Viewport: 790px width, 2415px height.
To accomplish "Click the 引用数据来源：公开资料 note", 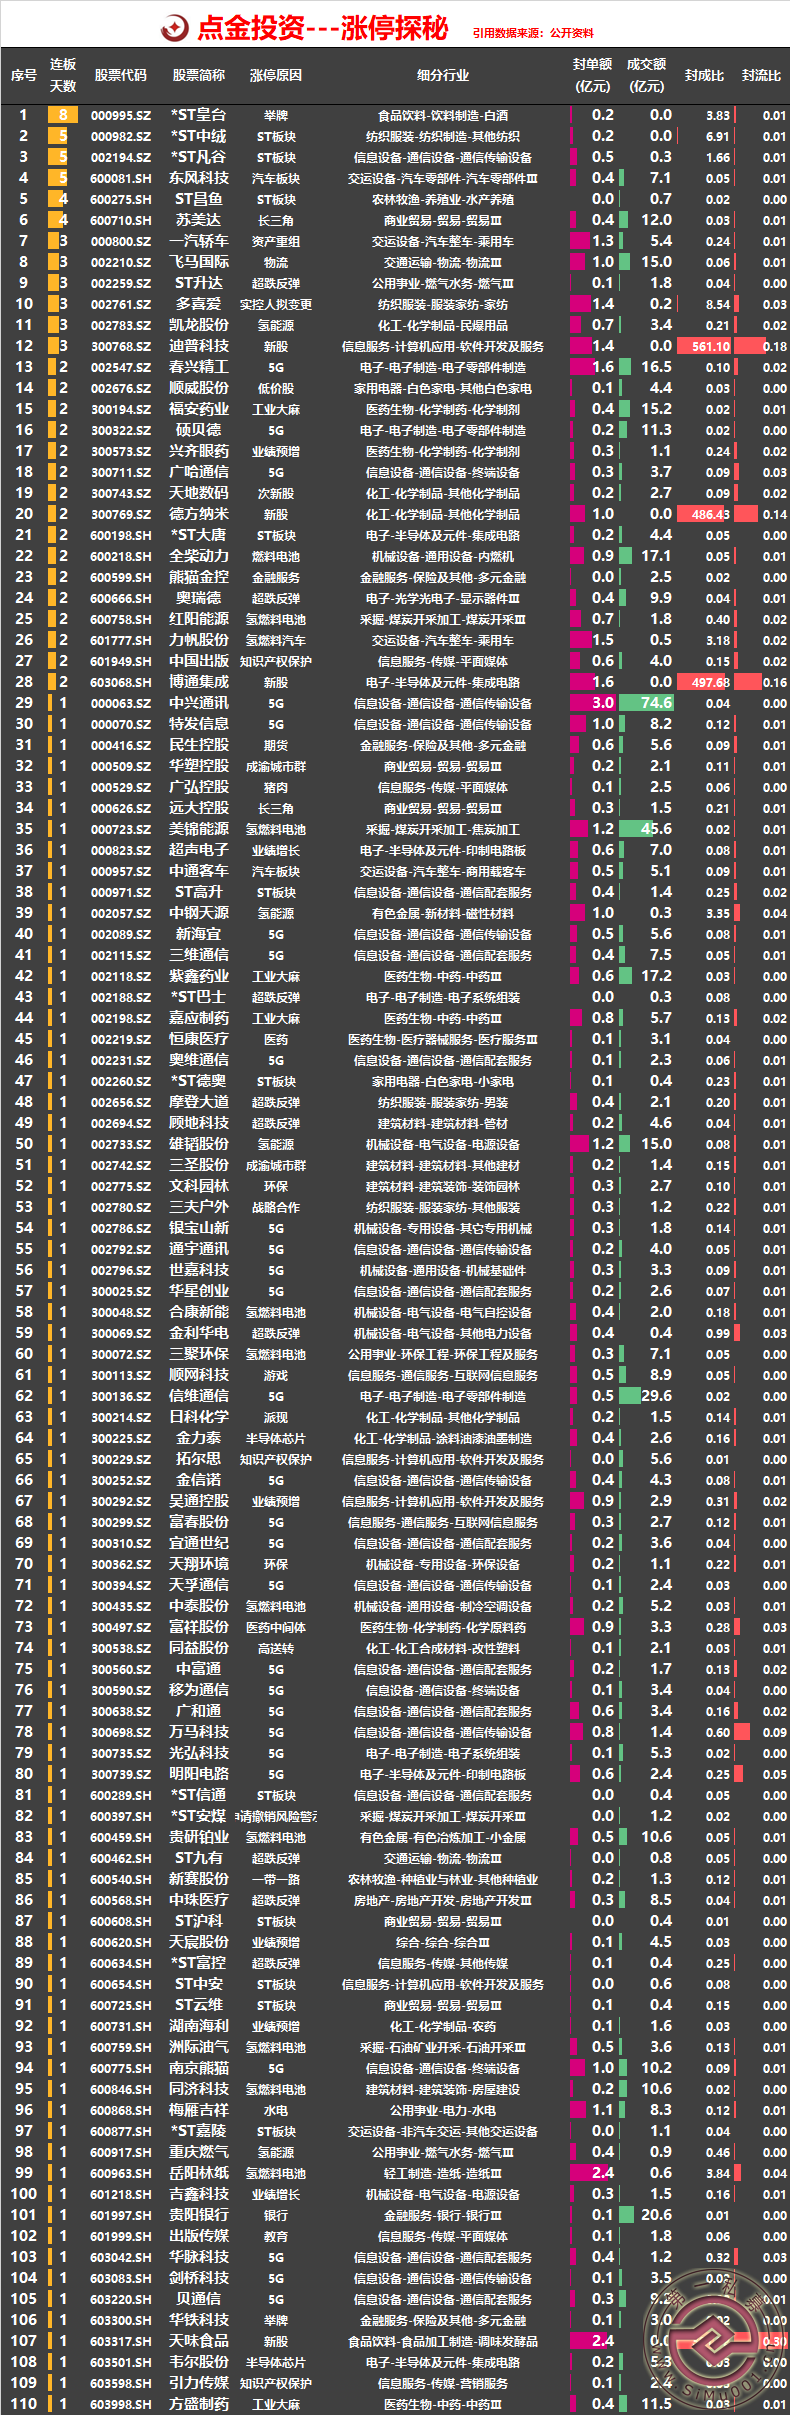I will point(533,33).
